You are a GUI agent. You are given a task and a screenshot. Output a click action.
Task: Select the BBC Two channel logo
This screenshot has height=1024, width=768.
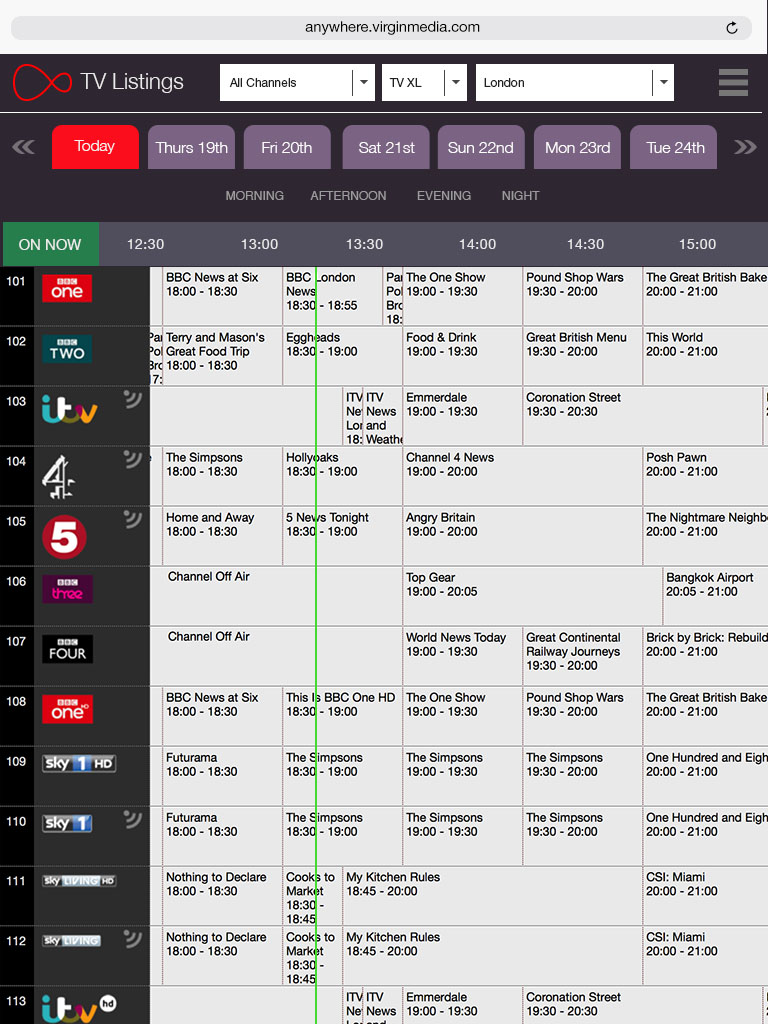click(x=67, y=349)
